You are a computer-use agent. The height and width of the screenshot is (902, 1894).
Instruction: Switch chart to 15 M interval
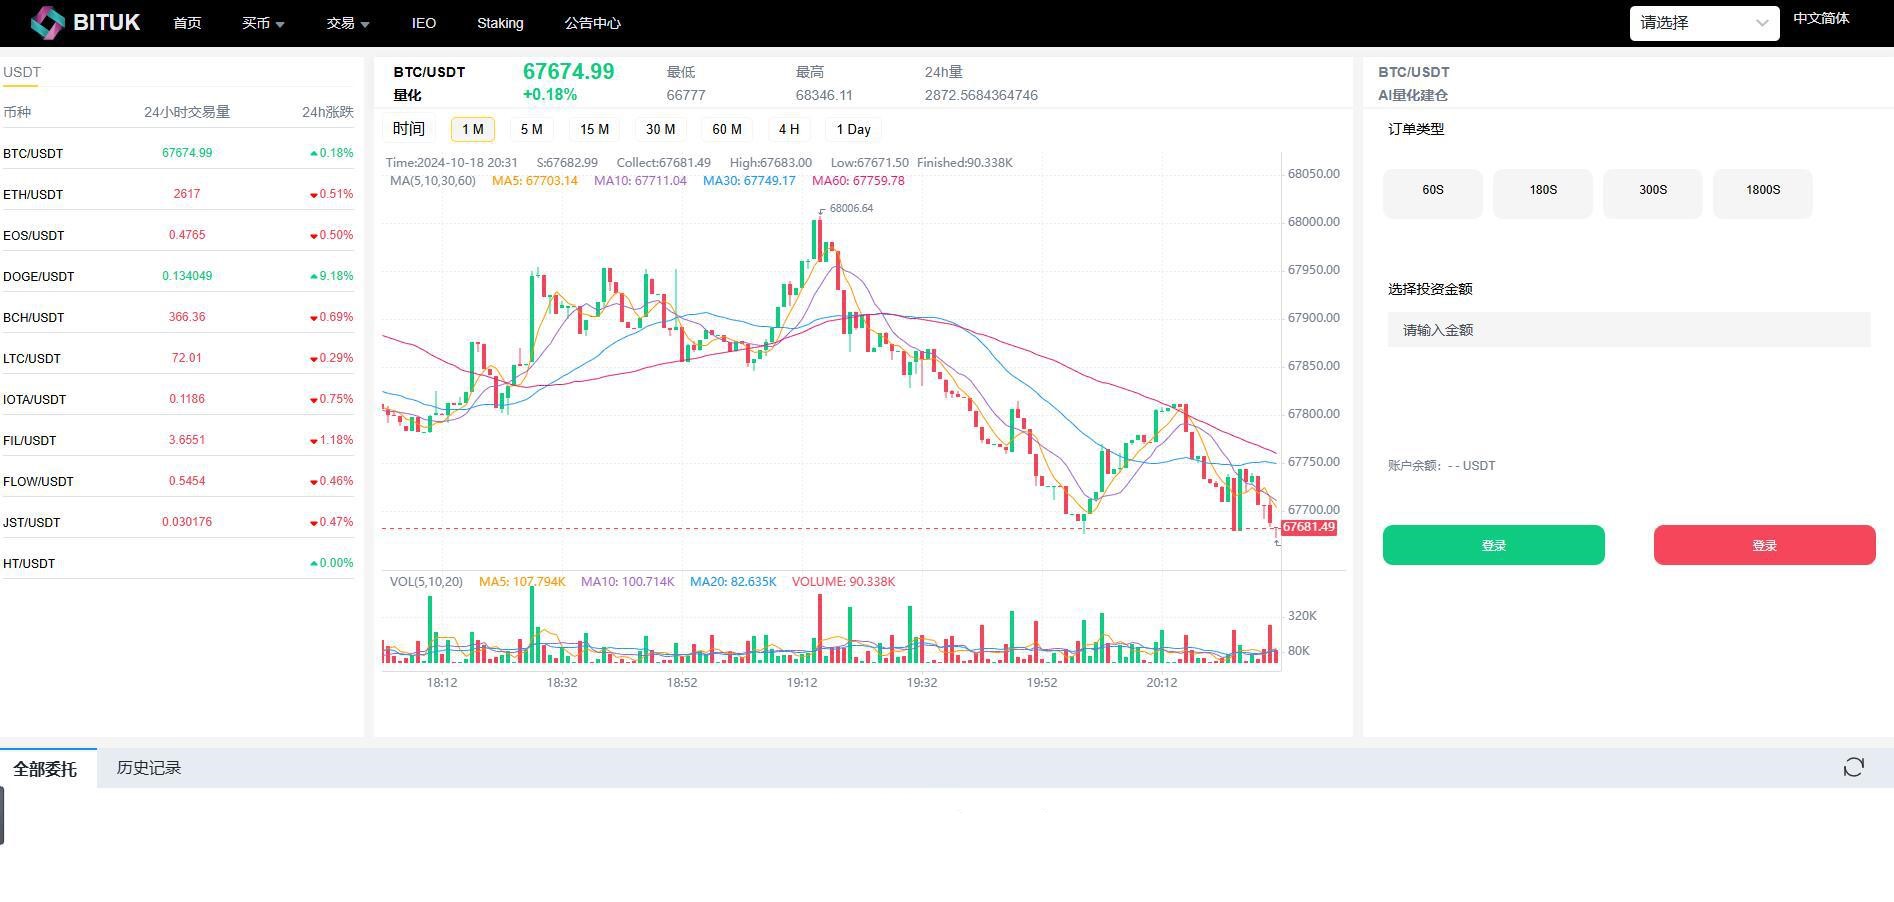[x=594, y=129]
